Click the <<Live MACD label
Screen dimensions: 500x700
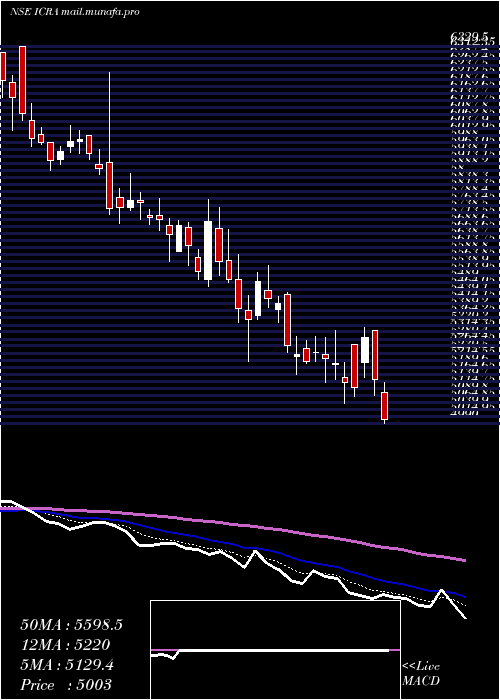[421, 674]
